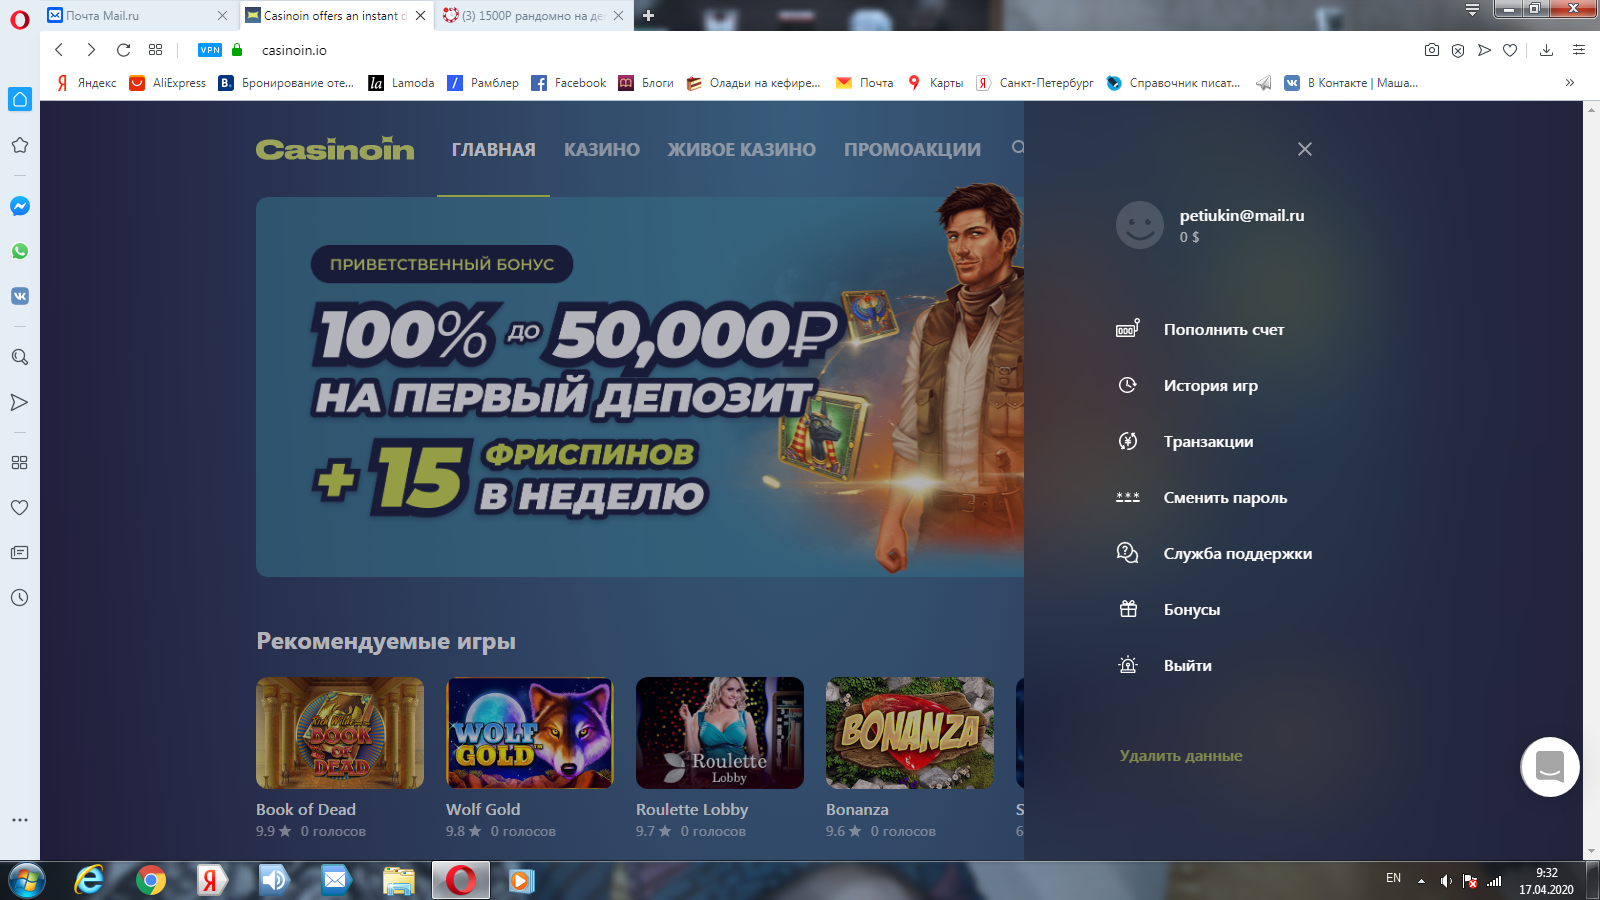
Task: Open the AliExpress bookmark
Action: pos(168,83)
